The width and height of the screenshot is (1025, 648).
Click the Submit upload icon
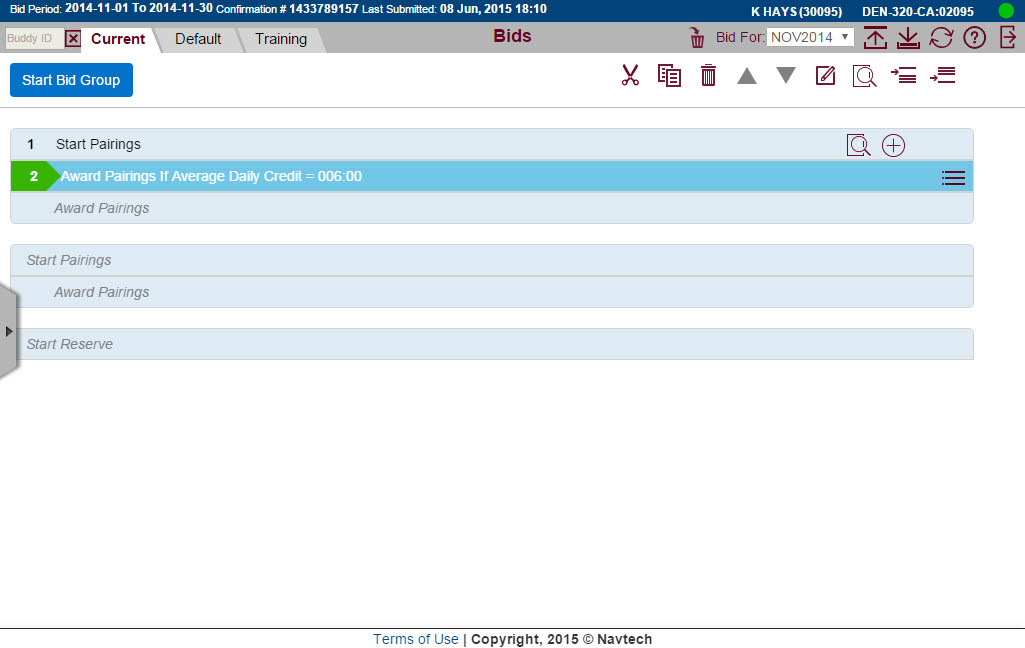(875, 38)
